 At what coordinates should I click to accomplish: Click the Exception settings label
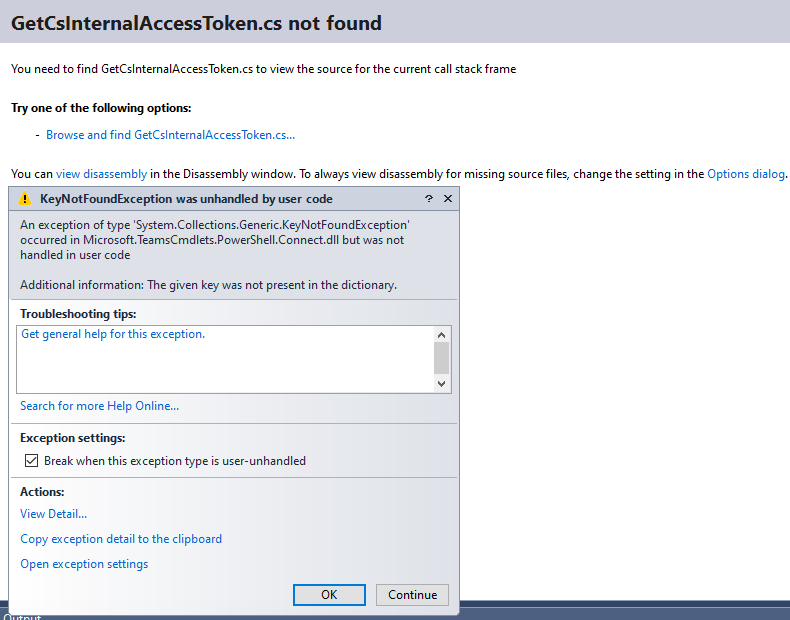coord(73,438)
